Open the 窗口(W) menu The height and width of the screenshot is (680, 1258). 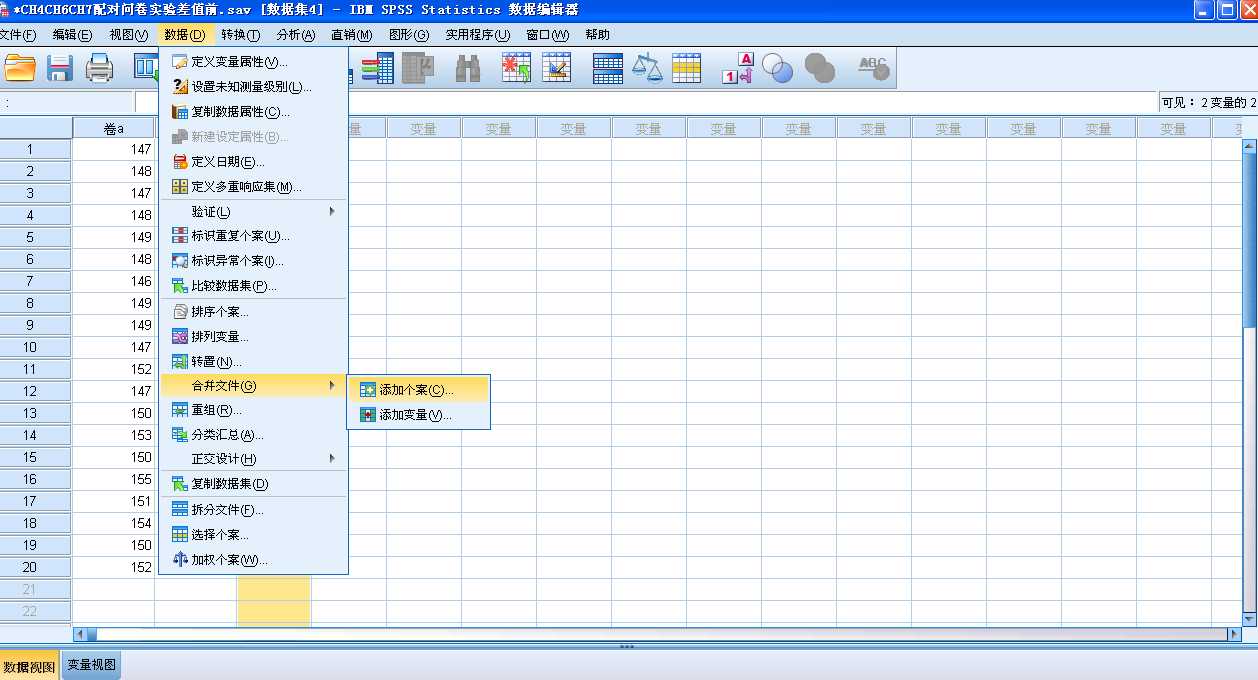click(x=547, y=35)
